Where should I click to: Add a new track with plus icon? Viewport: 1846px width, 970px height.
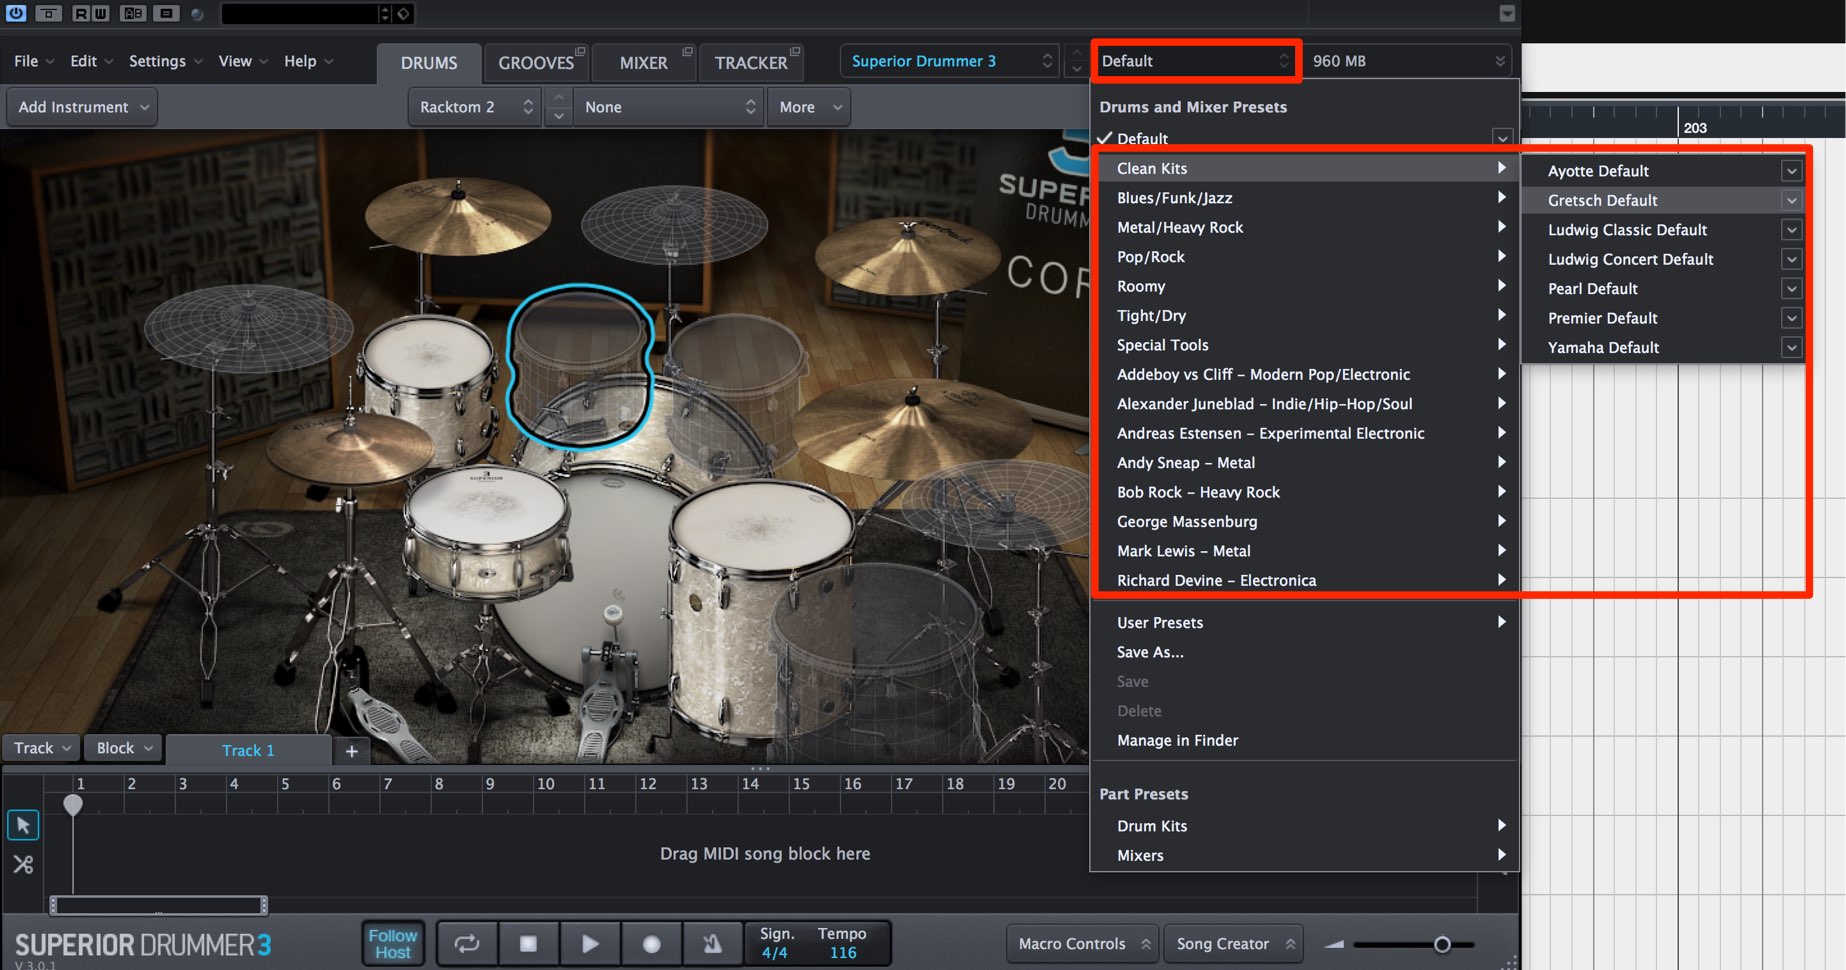pos(352,750)
